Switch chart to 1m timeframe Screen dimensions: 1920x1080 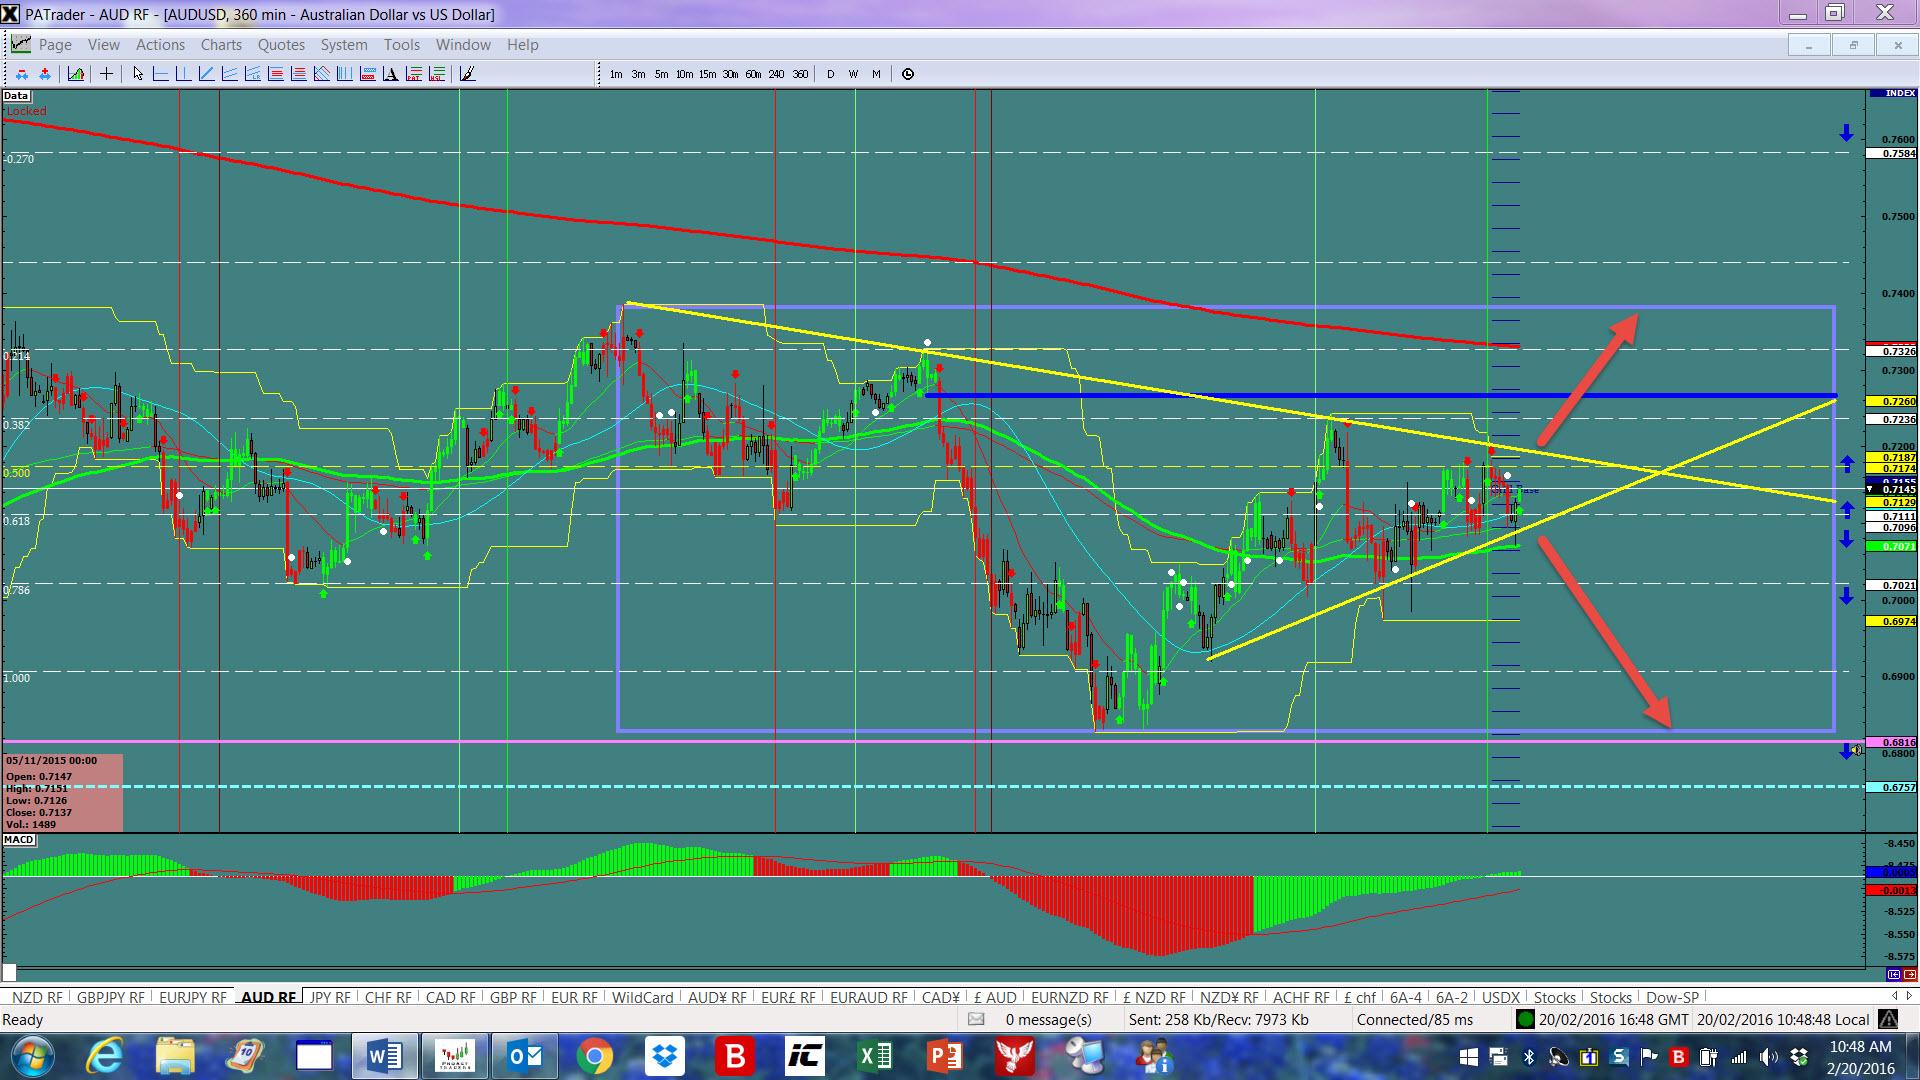tap(616, 74)
